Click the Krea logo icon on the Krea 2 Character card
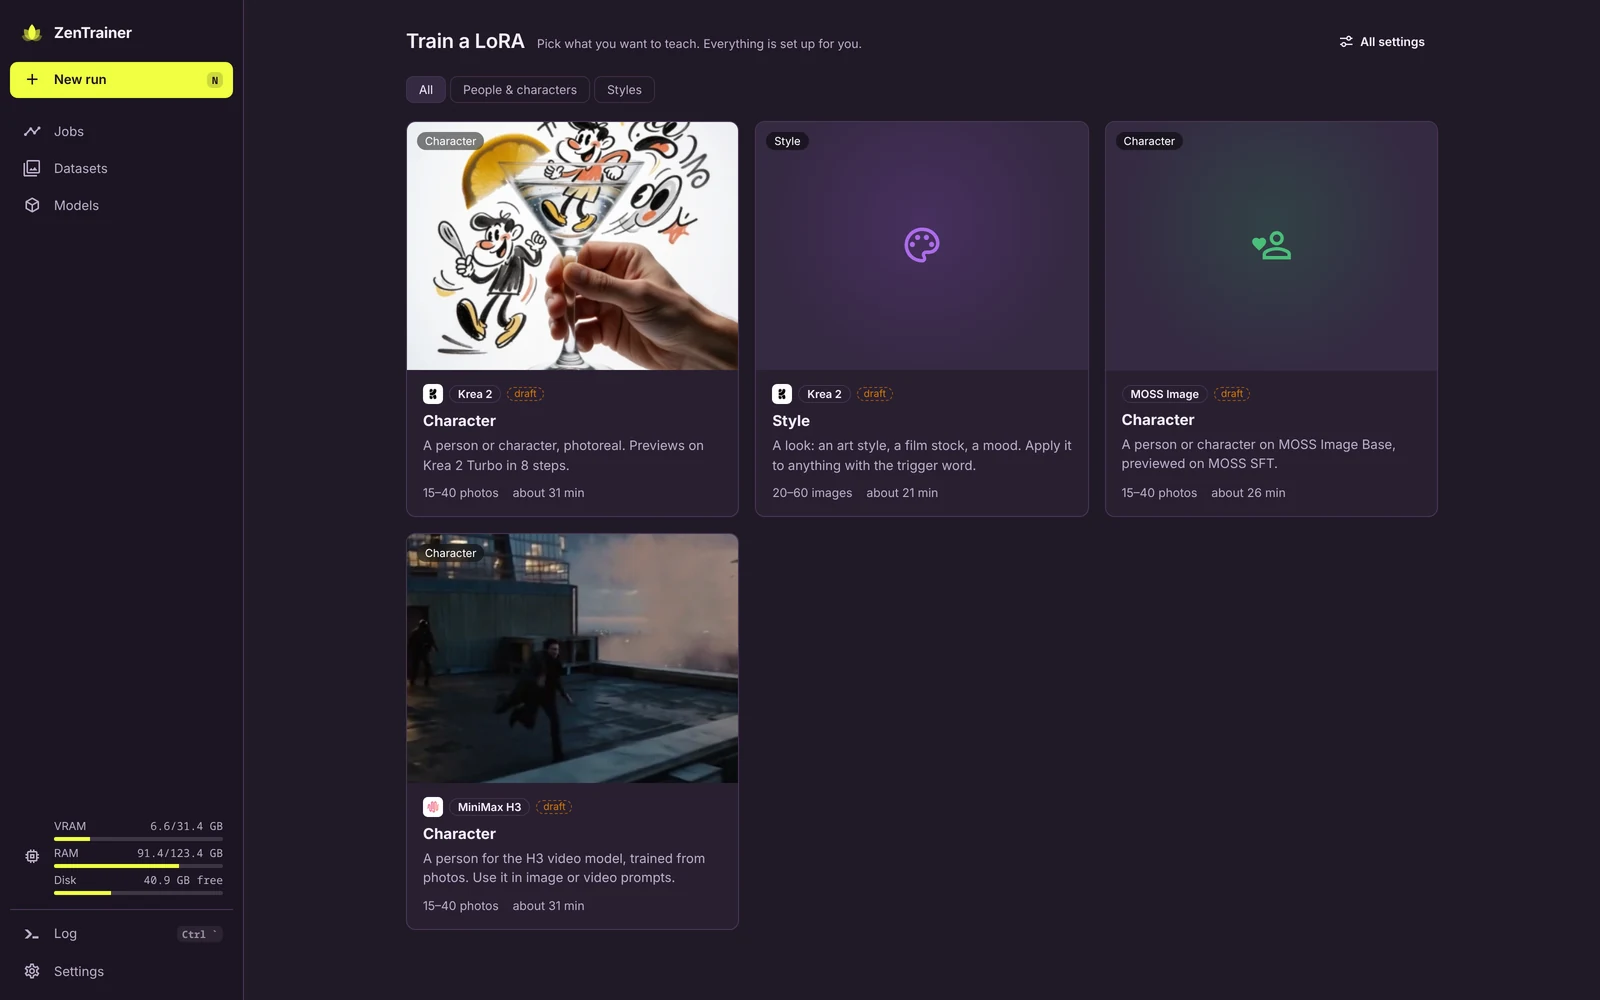The image size is (1600, 1000). pyautogui.click(x=433, y=394)
